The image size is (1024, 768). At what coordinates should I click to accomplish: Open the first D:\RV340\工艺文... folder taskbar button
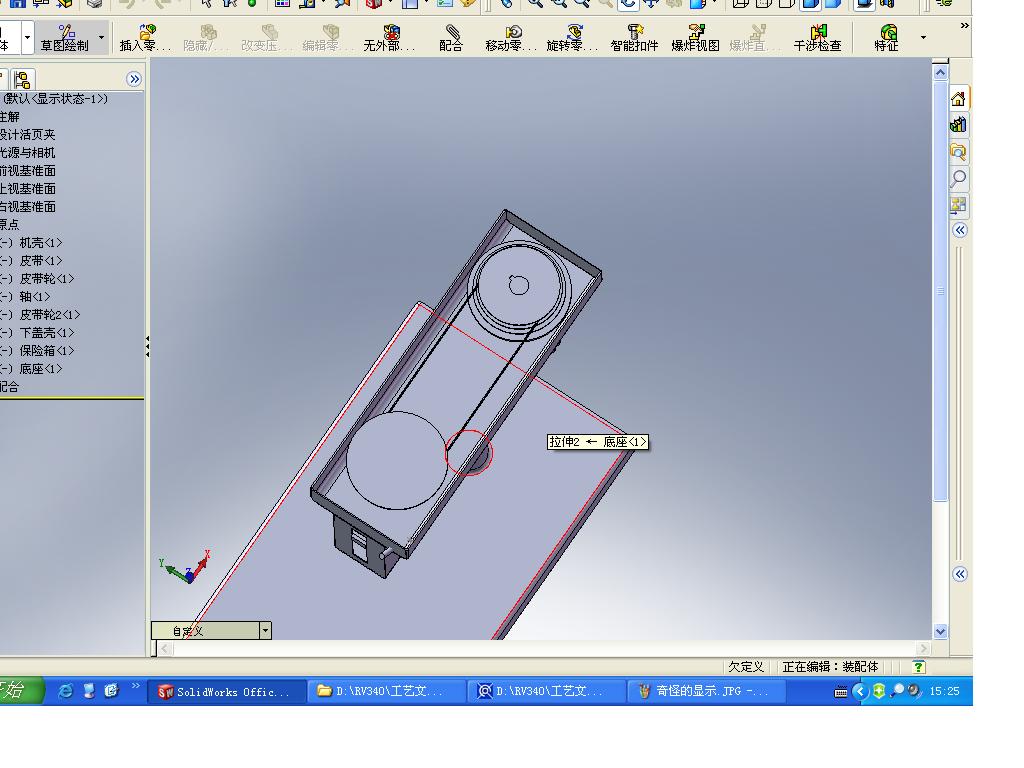(x=388, y=692)
